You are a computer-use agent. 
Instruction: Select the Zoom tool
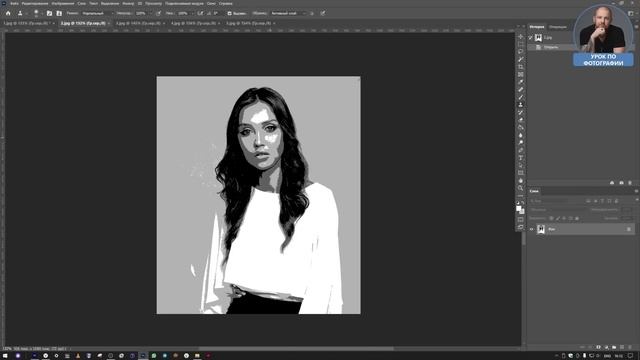coord(520,188)
